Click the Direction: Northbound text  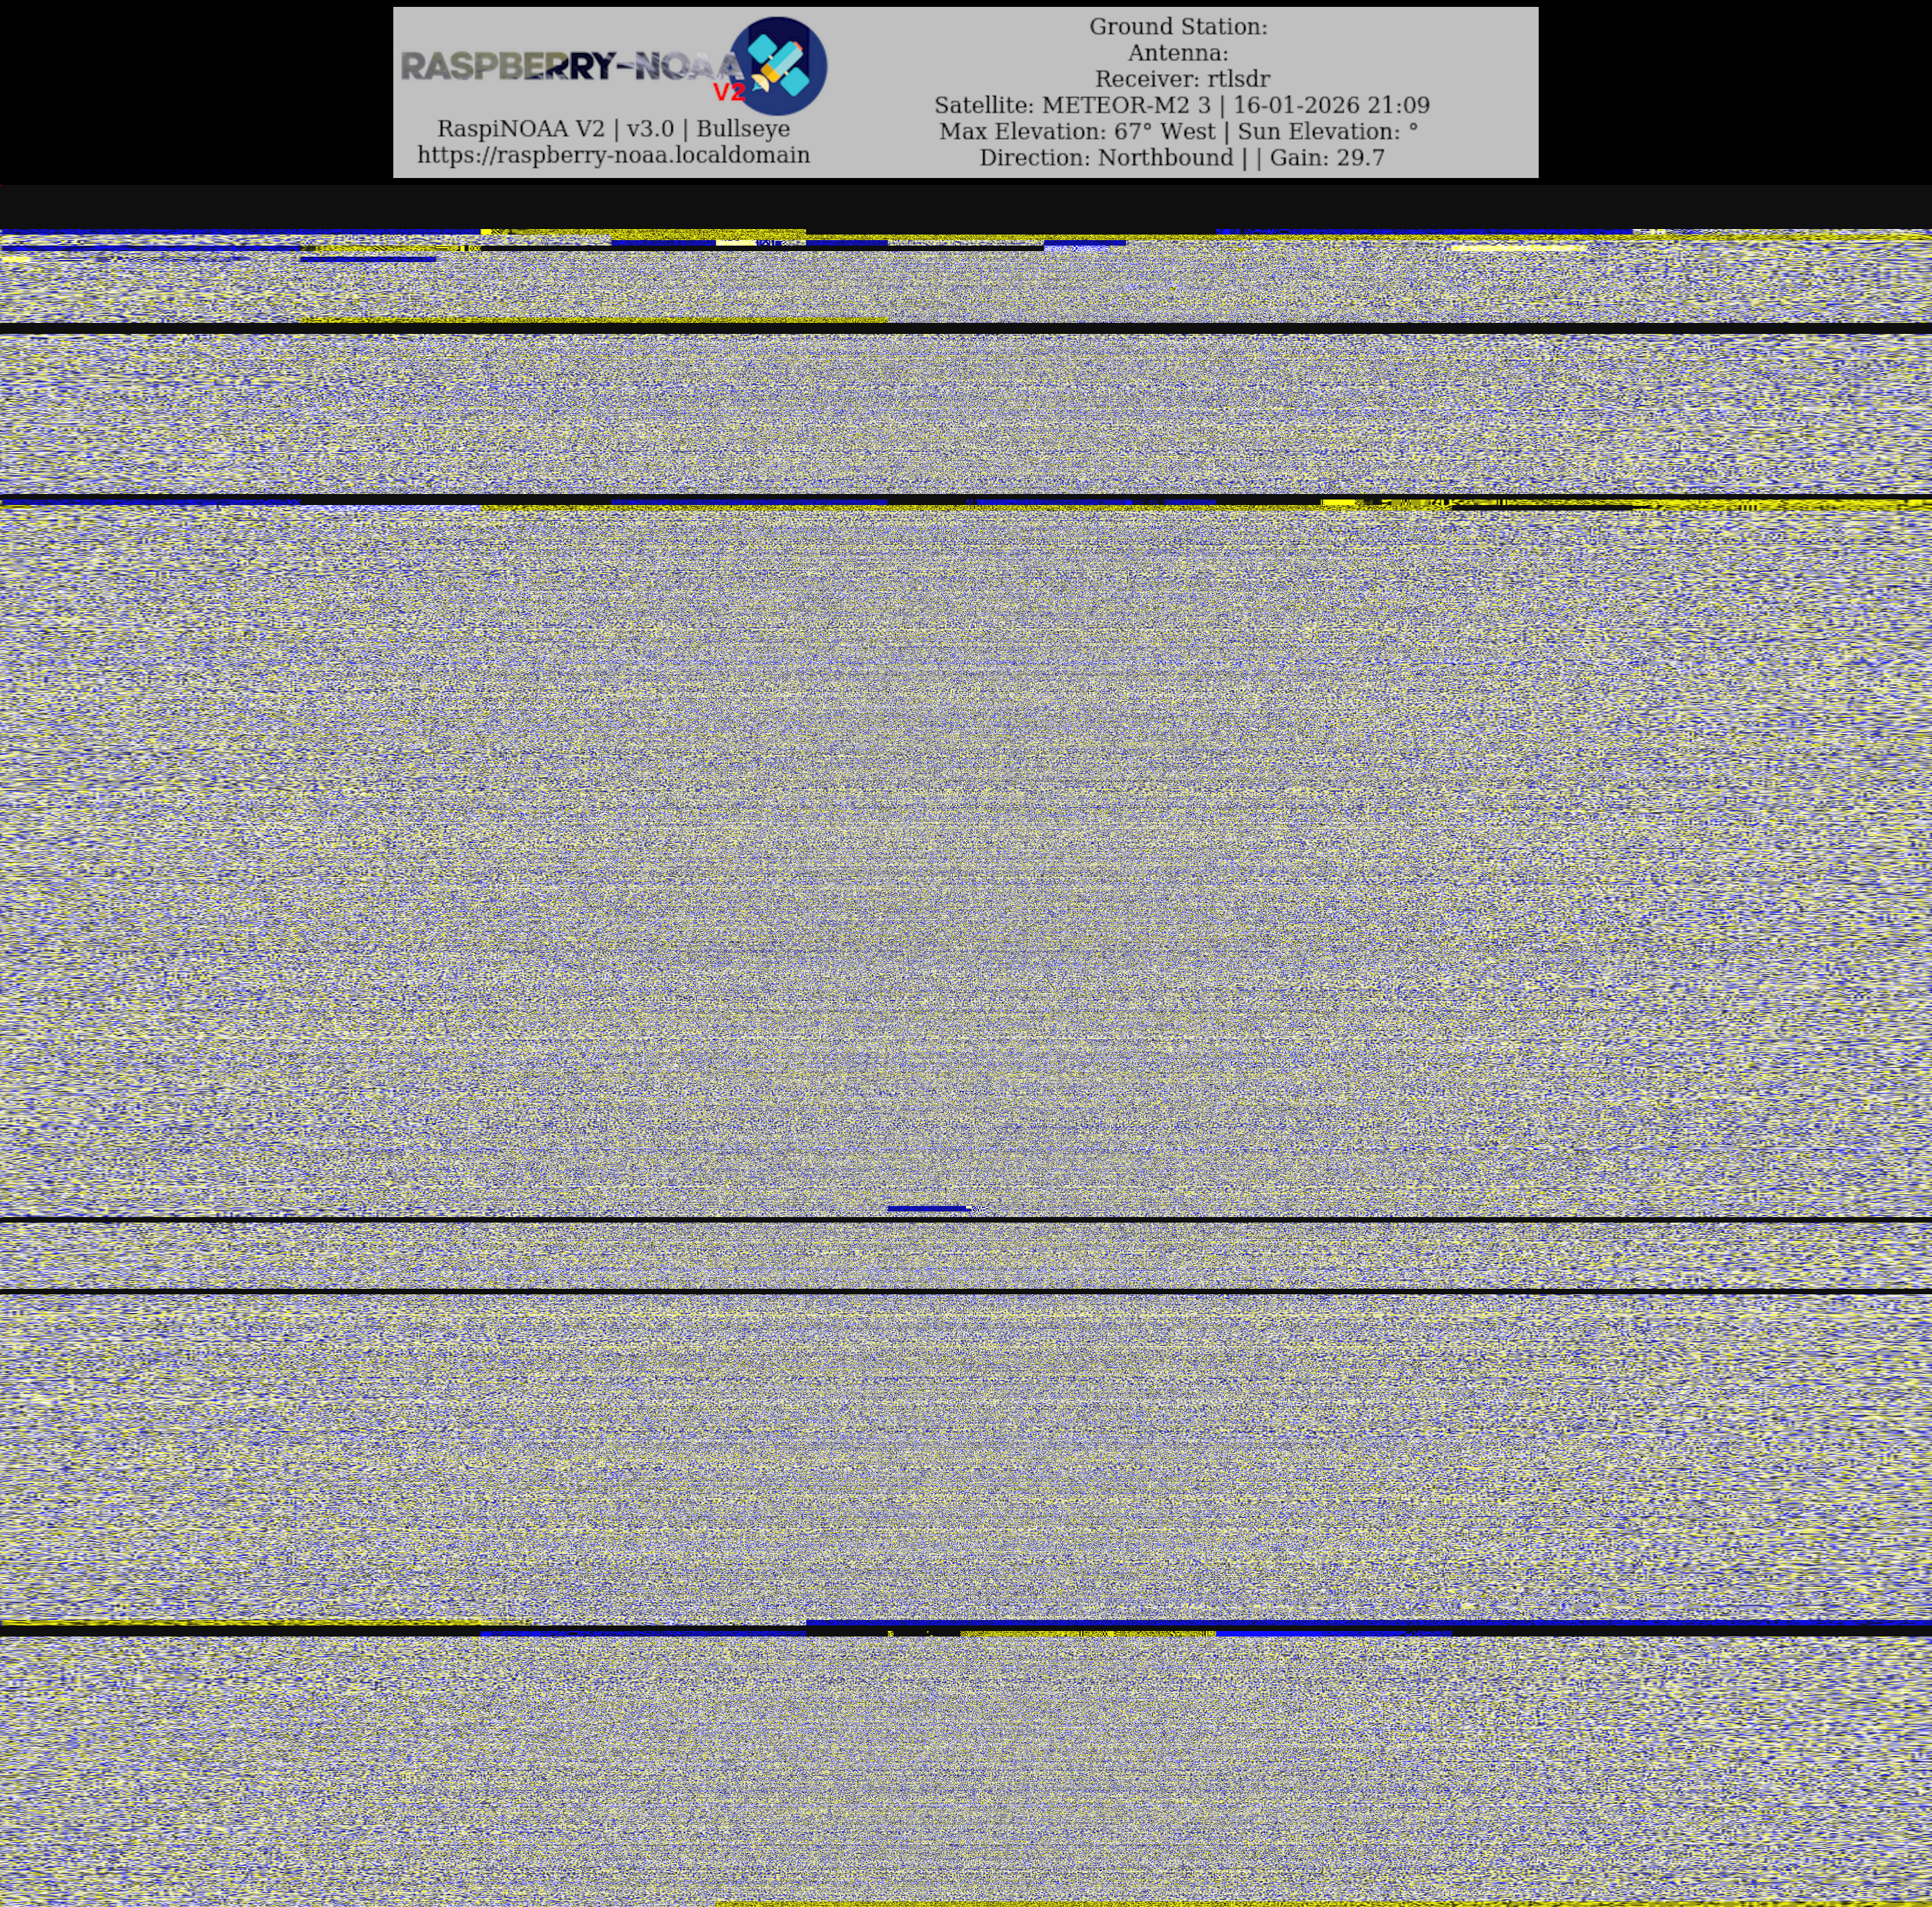[x=1106, y=157]
